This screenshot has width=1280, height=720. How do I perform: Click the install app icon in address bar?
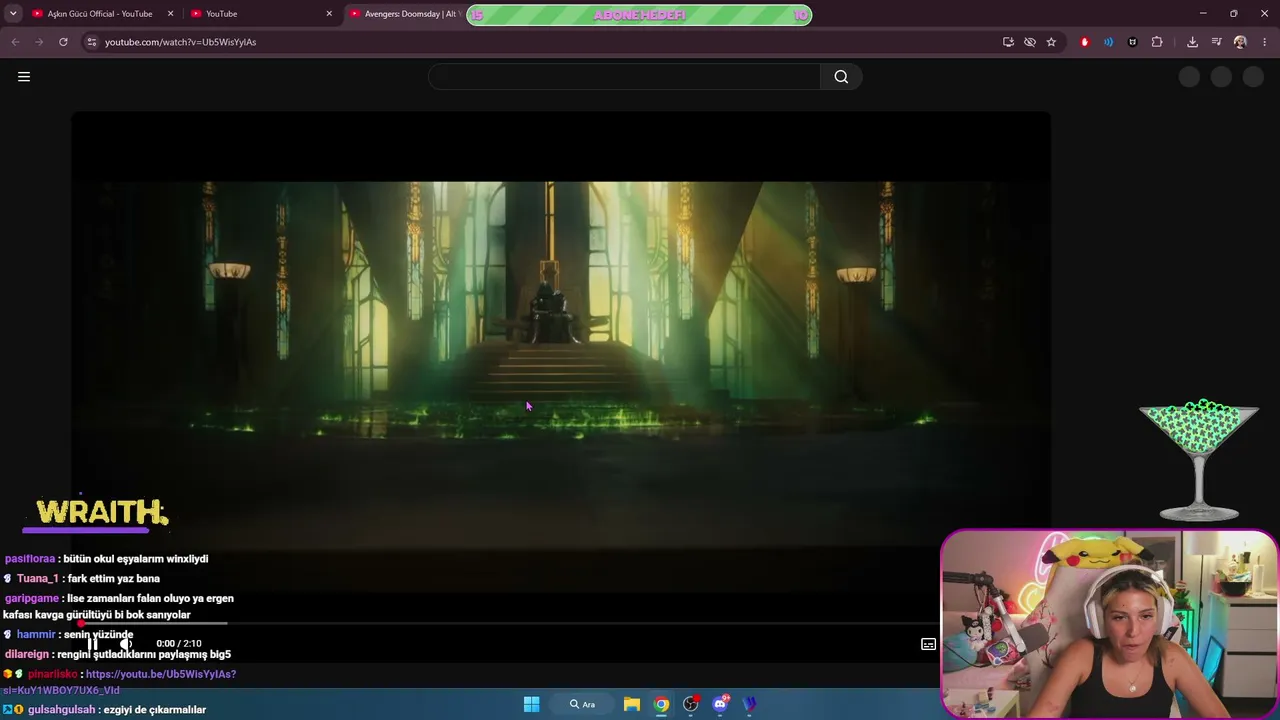tap(1008, 42)
